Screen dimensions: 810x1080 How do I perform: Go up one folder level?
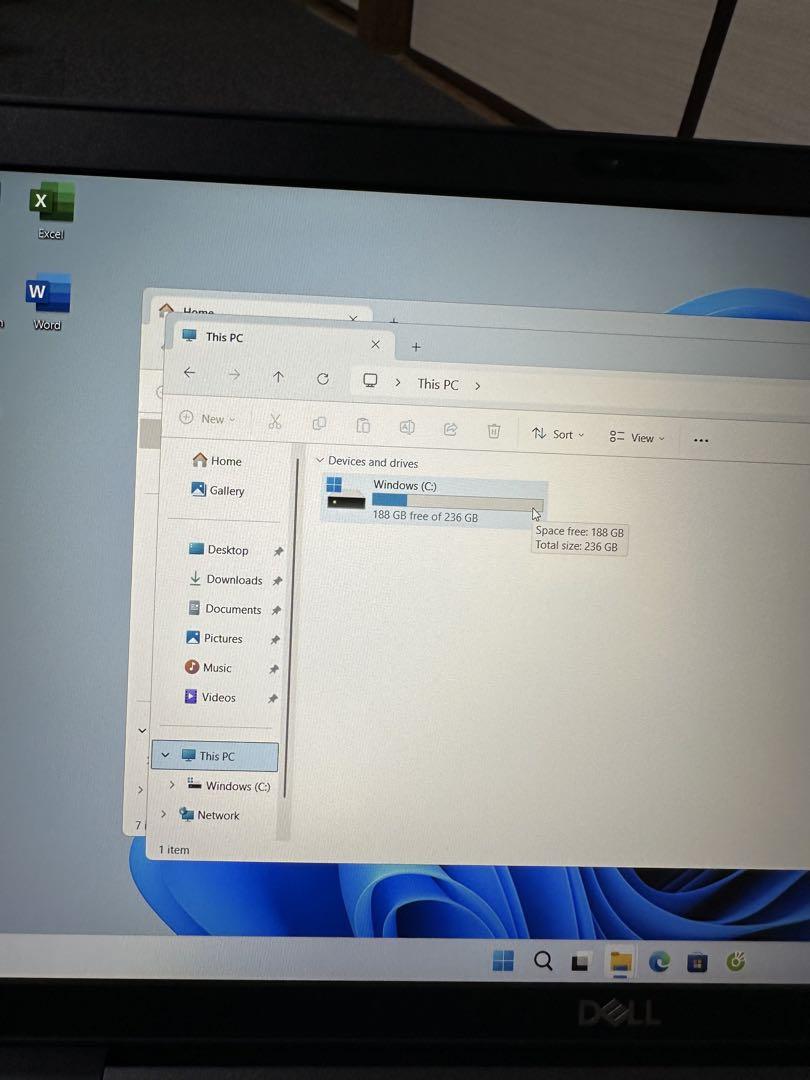tap(278, 377)
